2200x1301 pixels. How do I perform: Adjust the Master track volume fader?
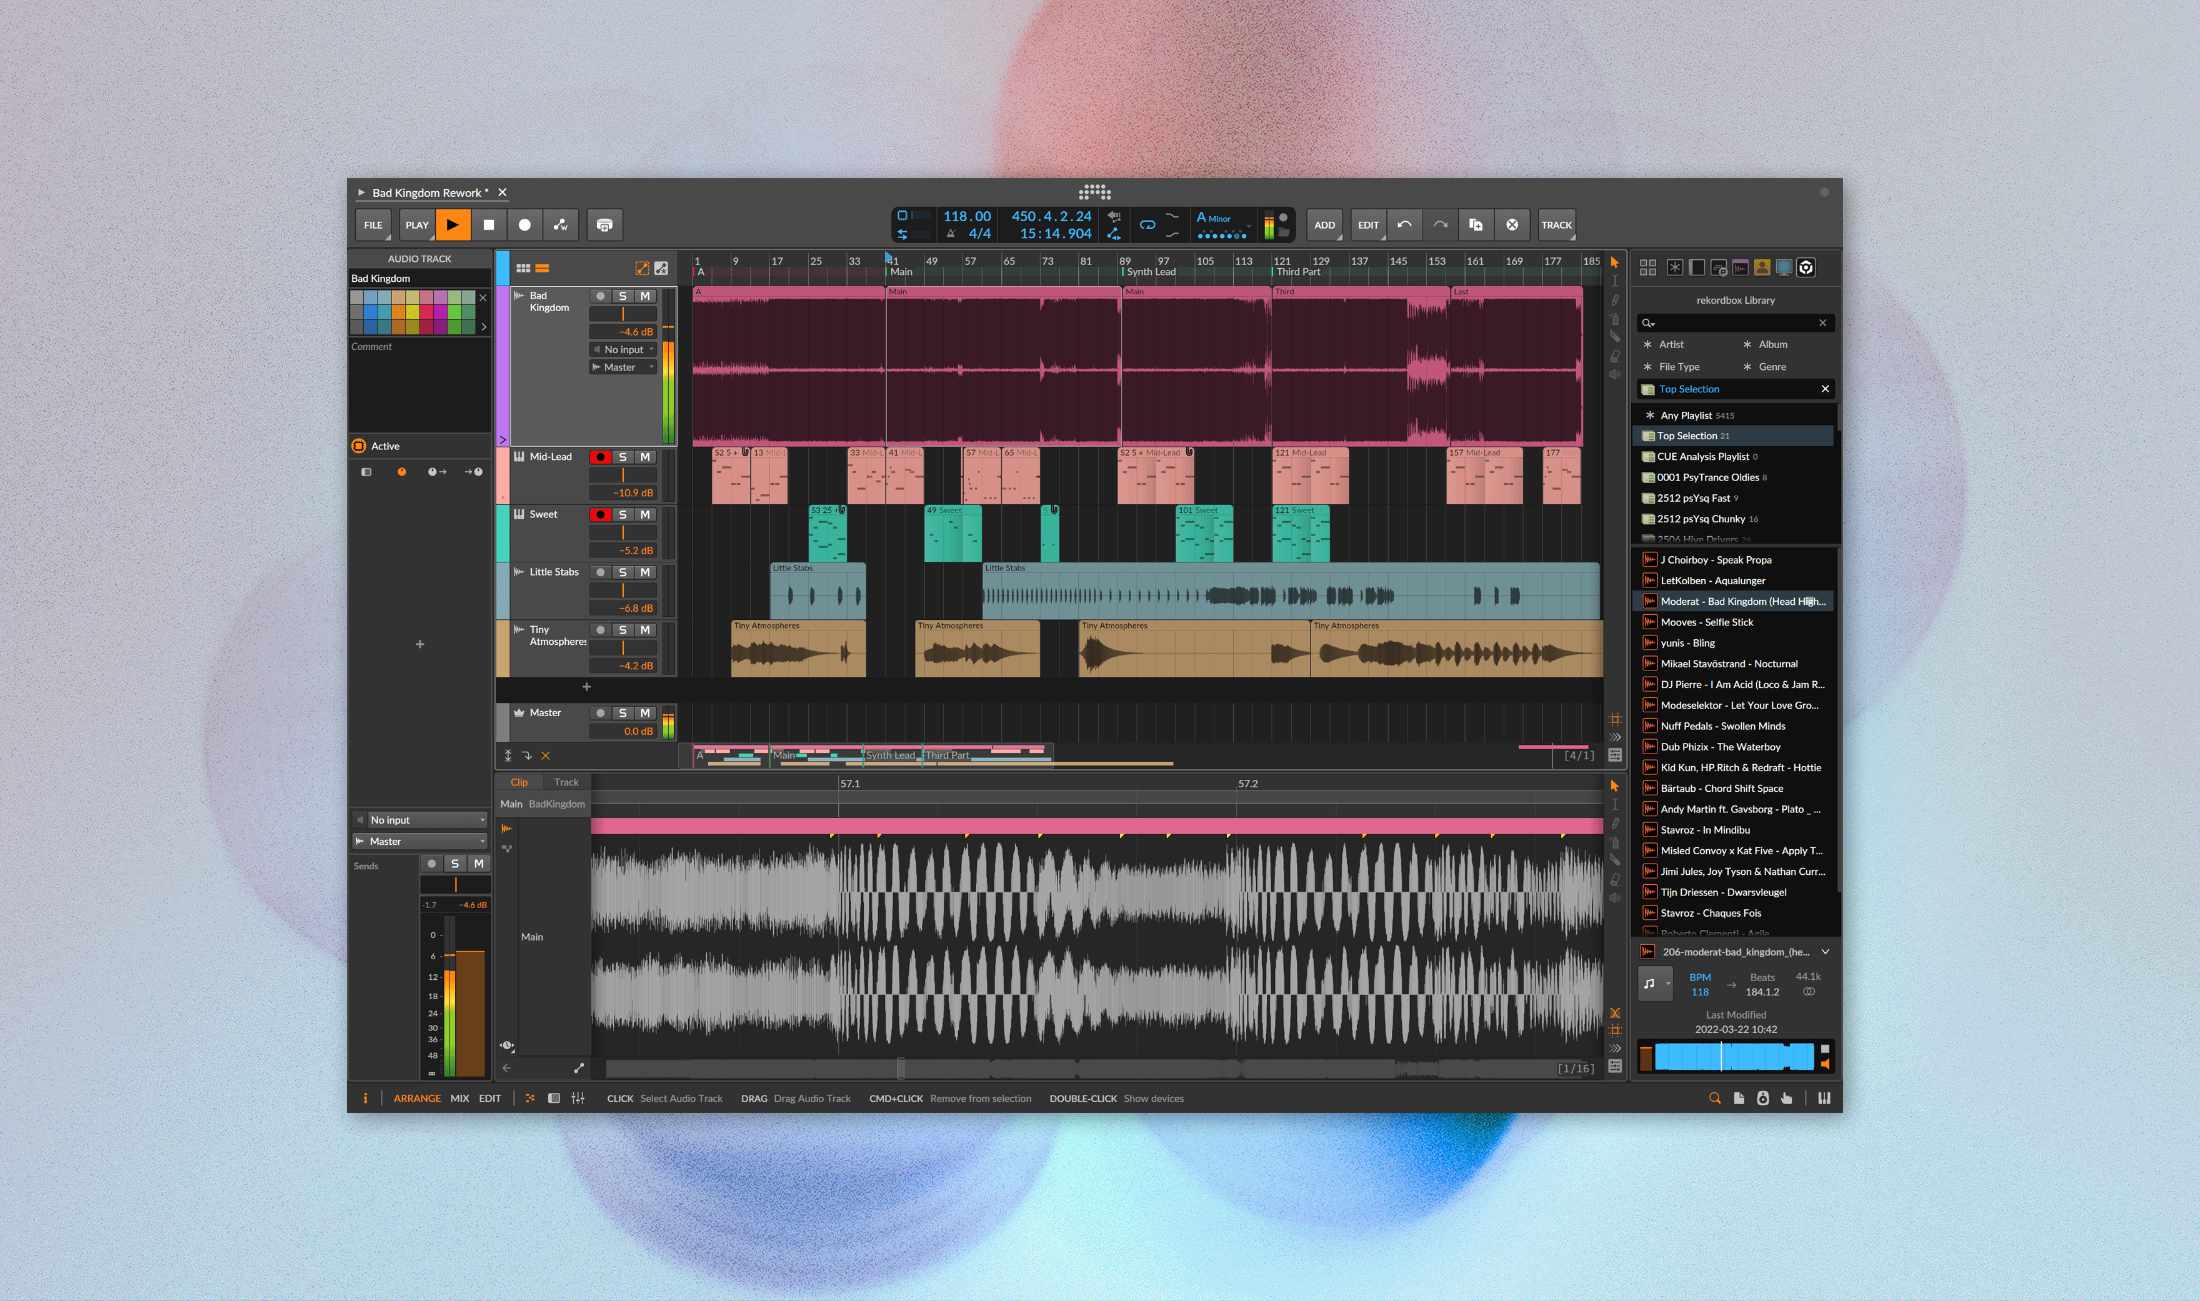coord(623,731)
